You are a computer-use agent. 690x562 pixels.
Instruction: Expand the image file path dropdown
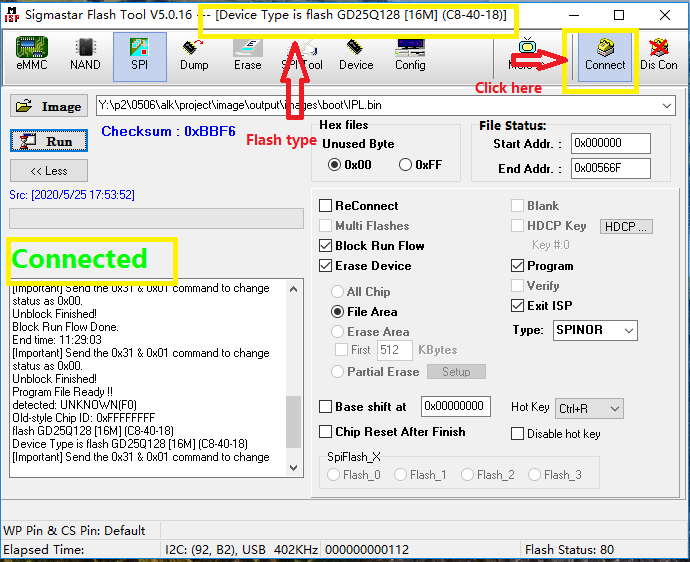coord(667,106)
